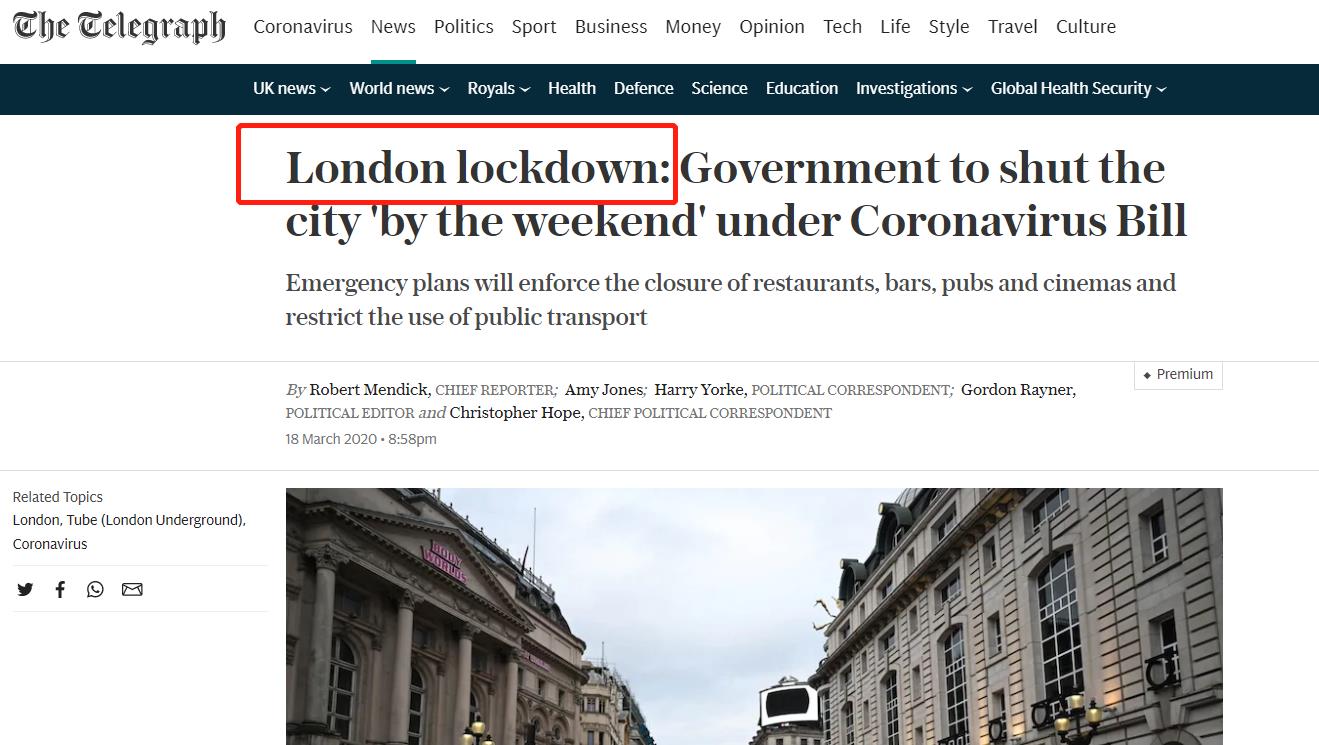This screenshot has width=1319, height=745.
Task: Navigate to the Health subsection
Action: pos(572,88)
